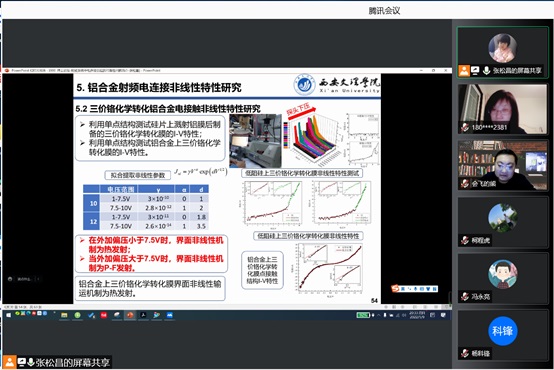Toggle muted mic icon on 冯永亮 tile
The image size is (554, 370).
[x=465, y=296]
